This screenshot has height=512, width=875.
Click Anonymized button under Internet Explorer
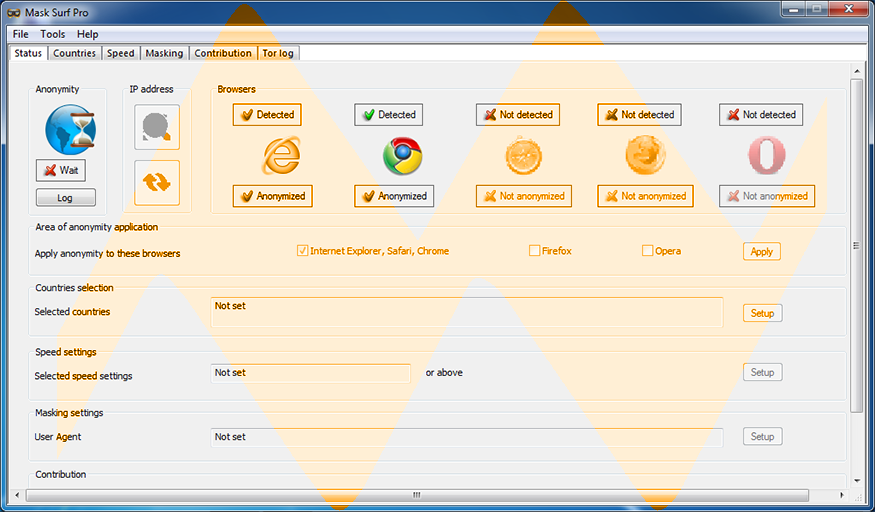[x=272, y=196]
